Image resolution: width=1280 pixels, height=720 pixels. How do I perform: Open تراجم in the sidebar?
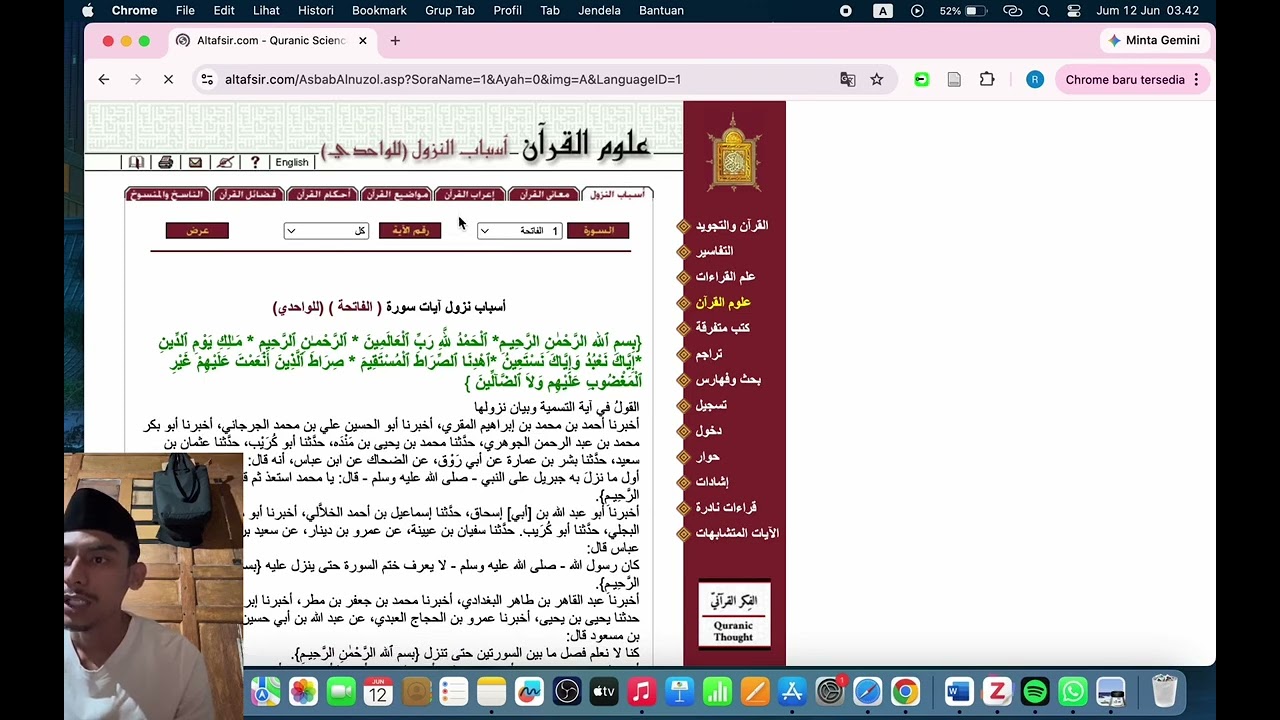[708, 354]
